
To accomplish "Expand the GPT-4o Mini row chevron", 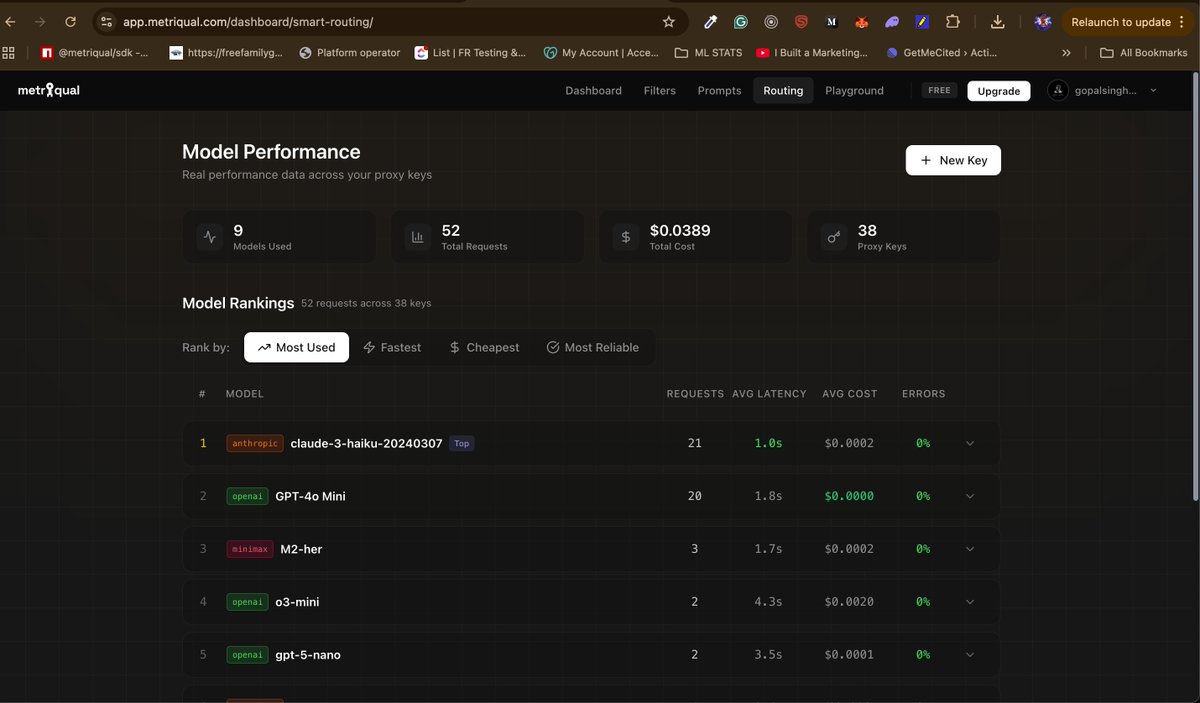I will click(970, 496).
